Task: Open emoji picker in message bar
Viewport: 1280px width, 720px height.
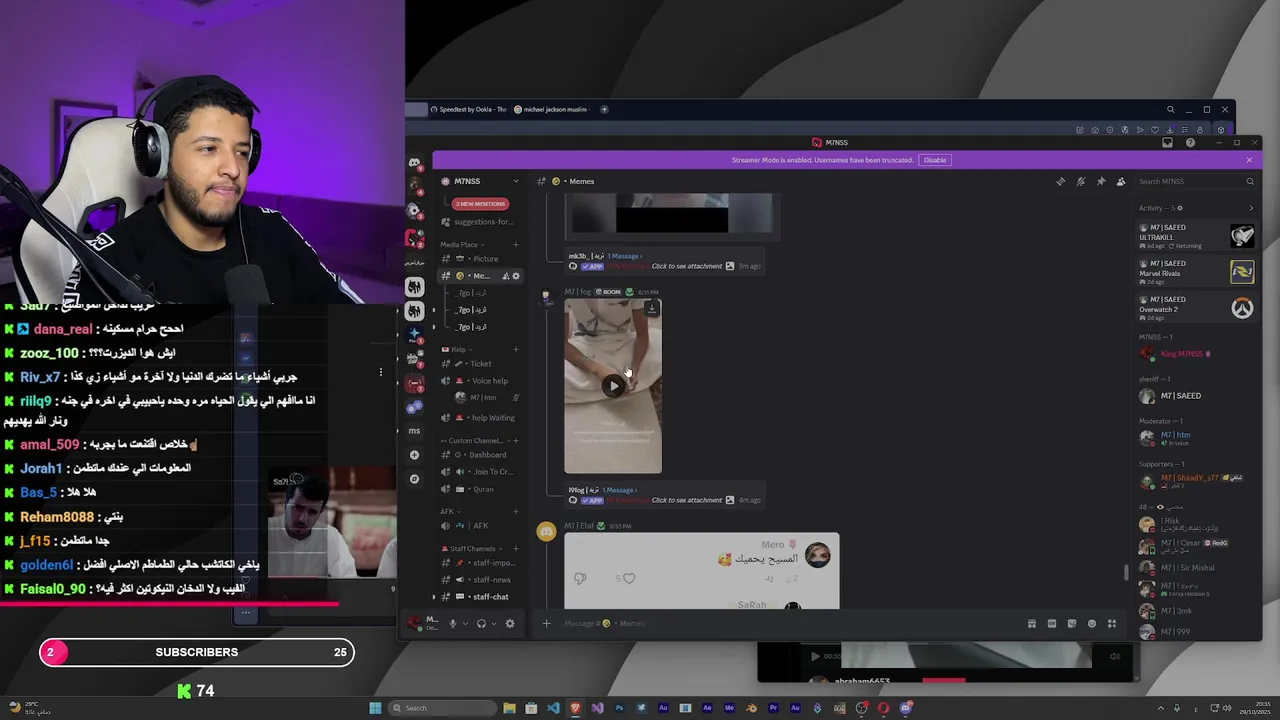Action: 1091,623
